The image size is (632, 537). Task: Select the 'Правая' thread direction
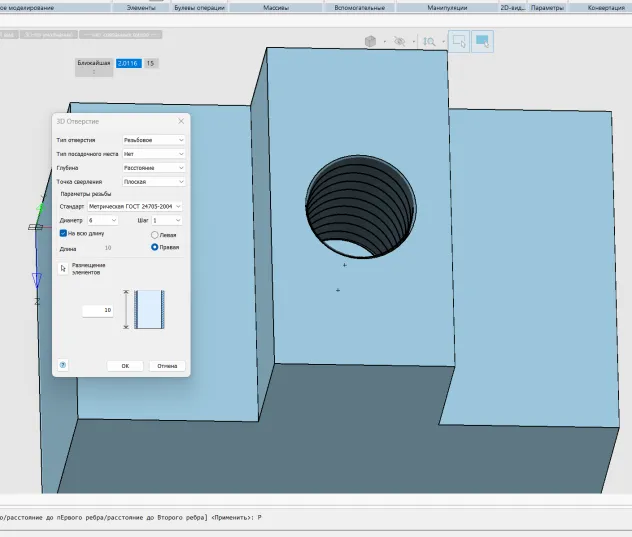155,246
